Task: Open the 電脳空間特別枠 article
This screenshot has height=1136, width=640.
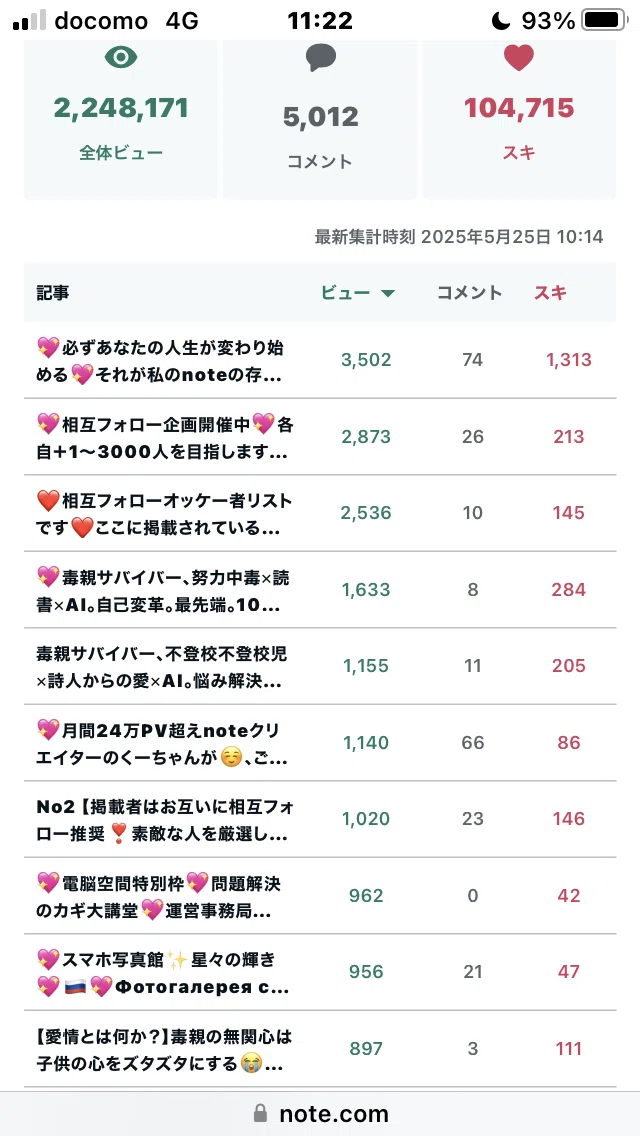Action: 159,895
